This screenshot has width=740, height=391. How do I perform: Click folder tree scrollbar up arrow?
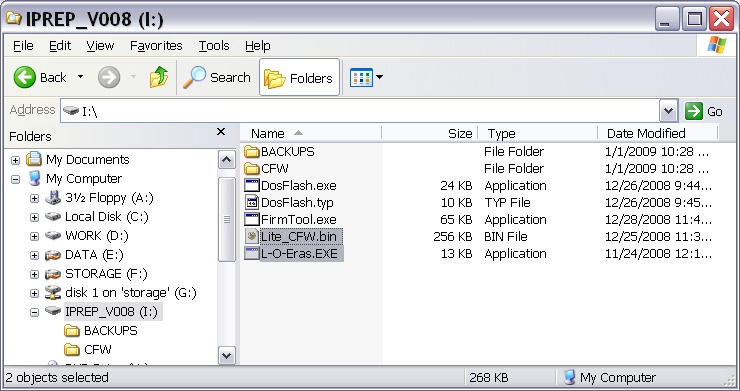point(227,160)
